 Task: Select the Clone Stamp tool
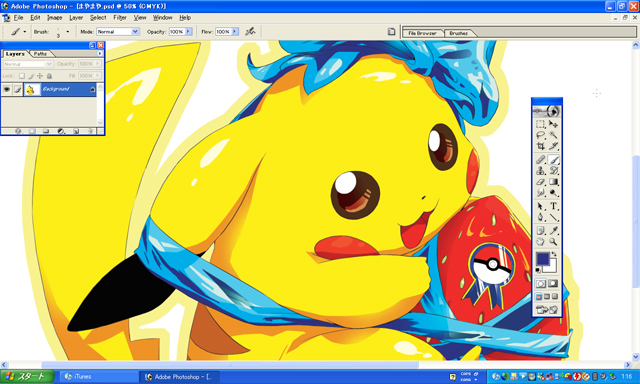point(541,171)
